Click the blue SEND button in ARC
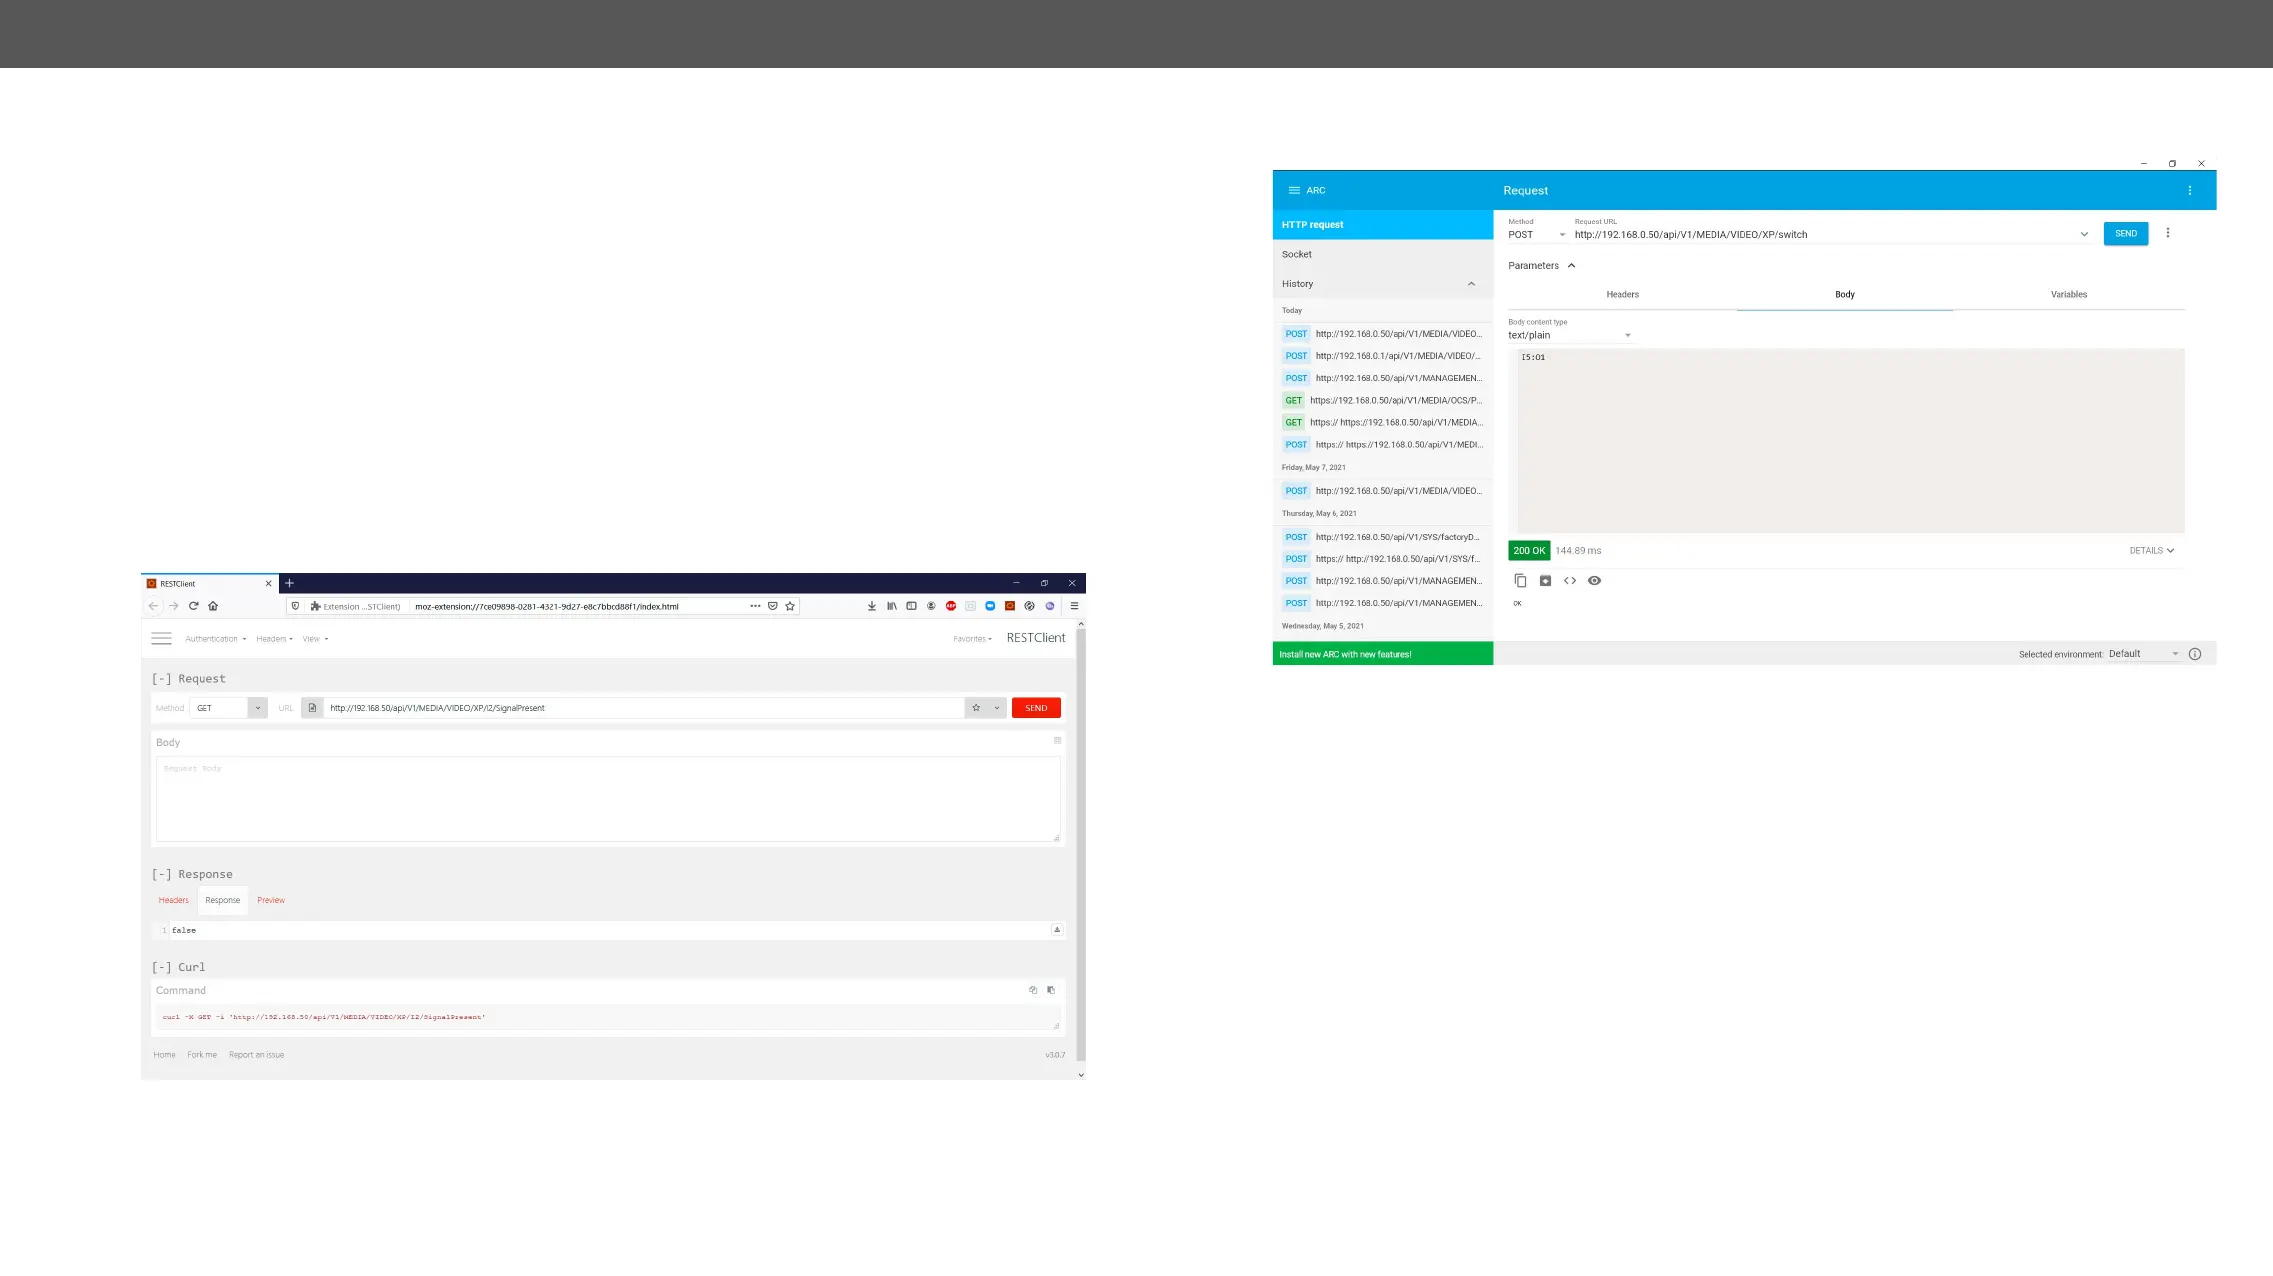Screen dimensions: 2273x1276 [x=2126, y=234]
